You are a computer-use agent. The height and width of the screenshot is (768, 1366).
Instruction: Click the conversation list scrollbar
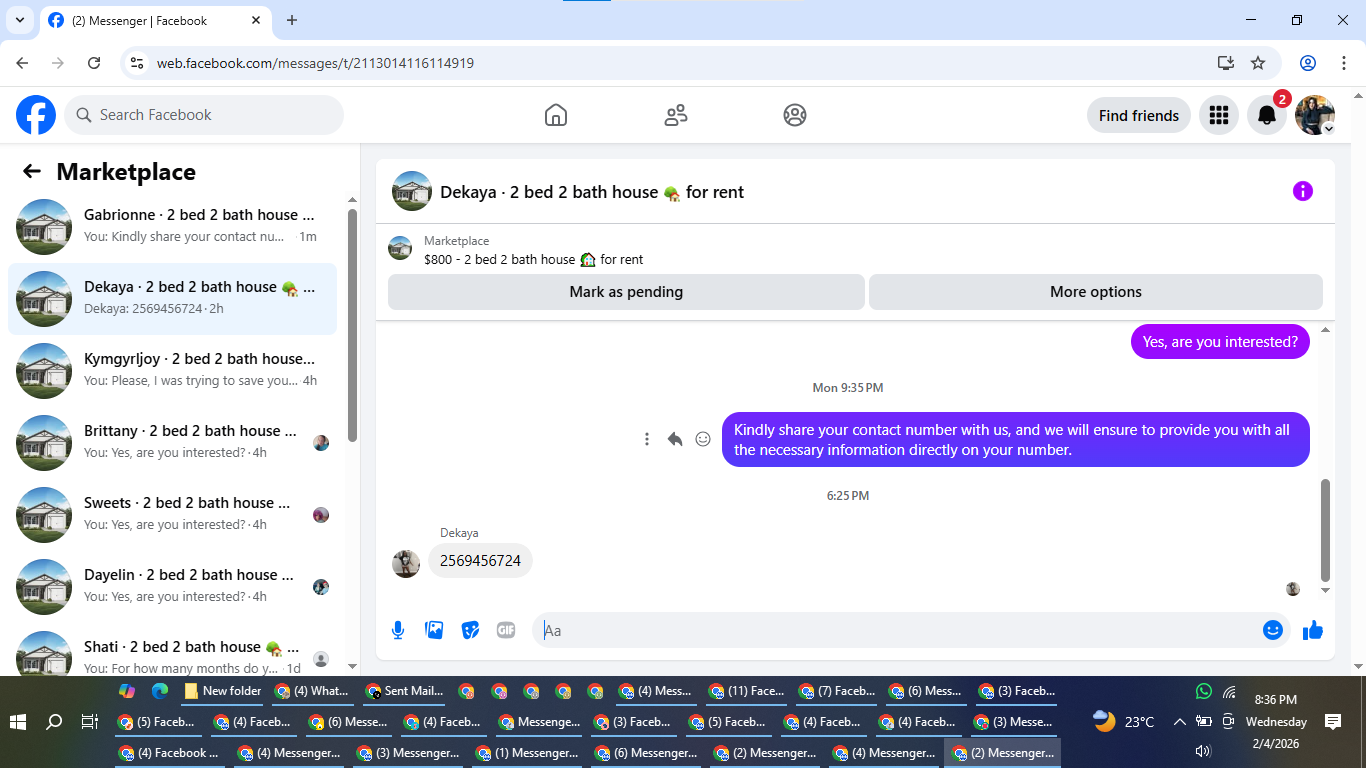(352, 325)
